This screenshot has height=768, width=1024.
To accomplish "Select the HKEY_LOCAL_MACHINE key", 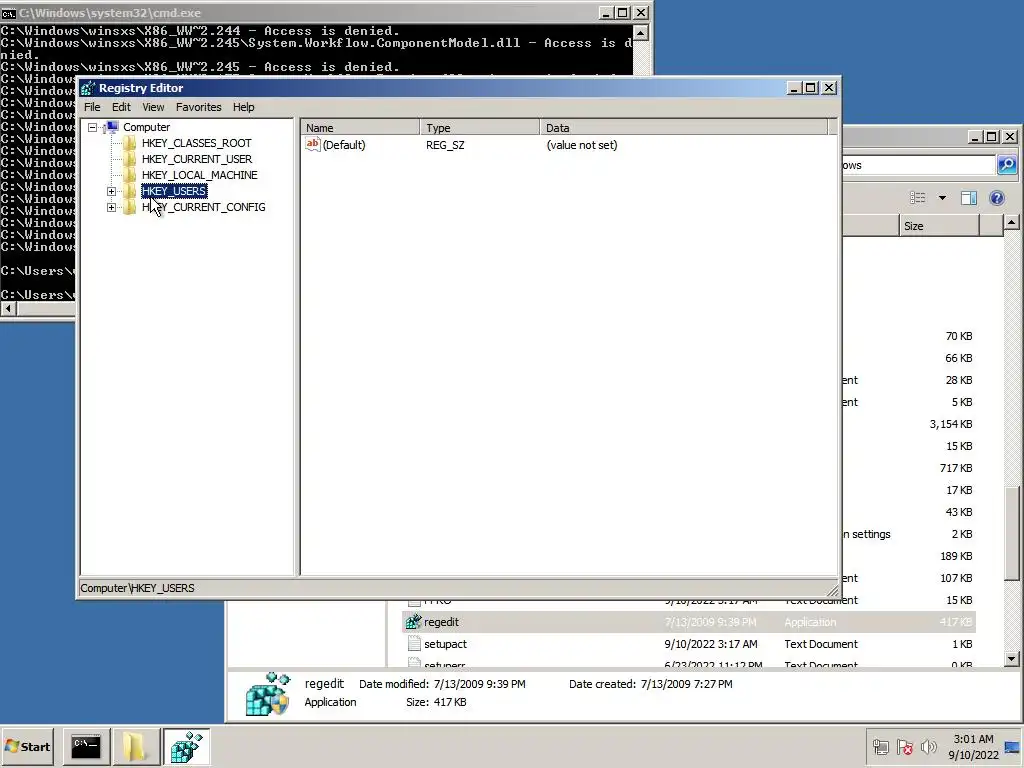I will point(199,175).
